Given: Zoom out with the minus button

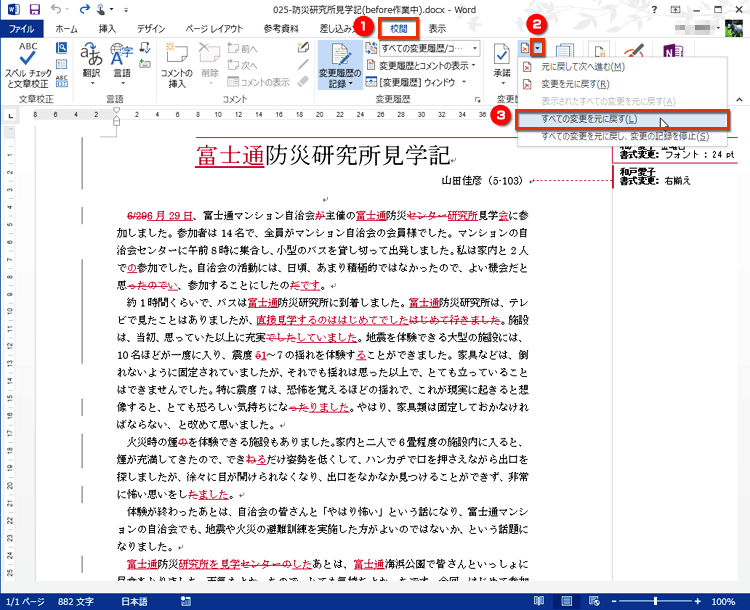Looking at the screenshot, I should 614,601.
